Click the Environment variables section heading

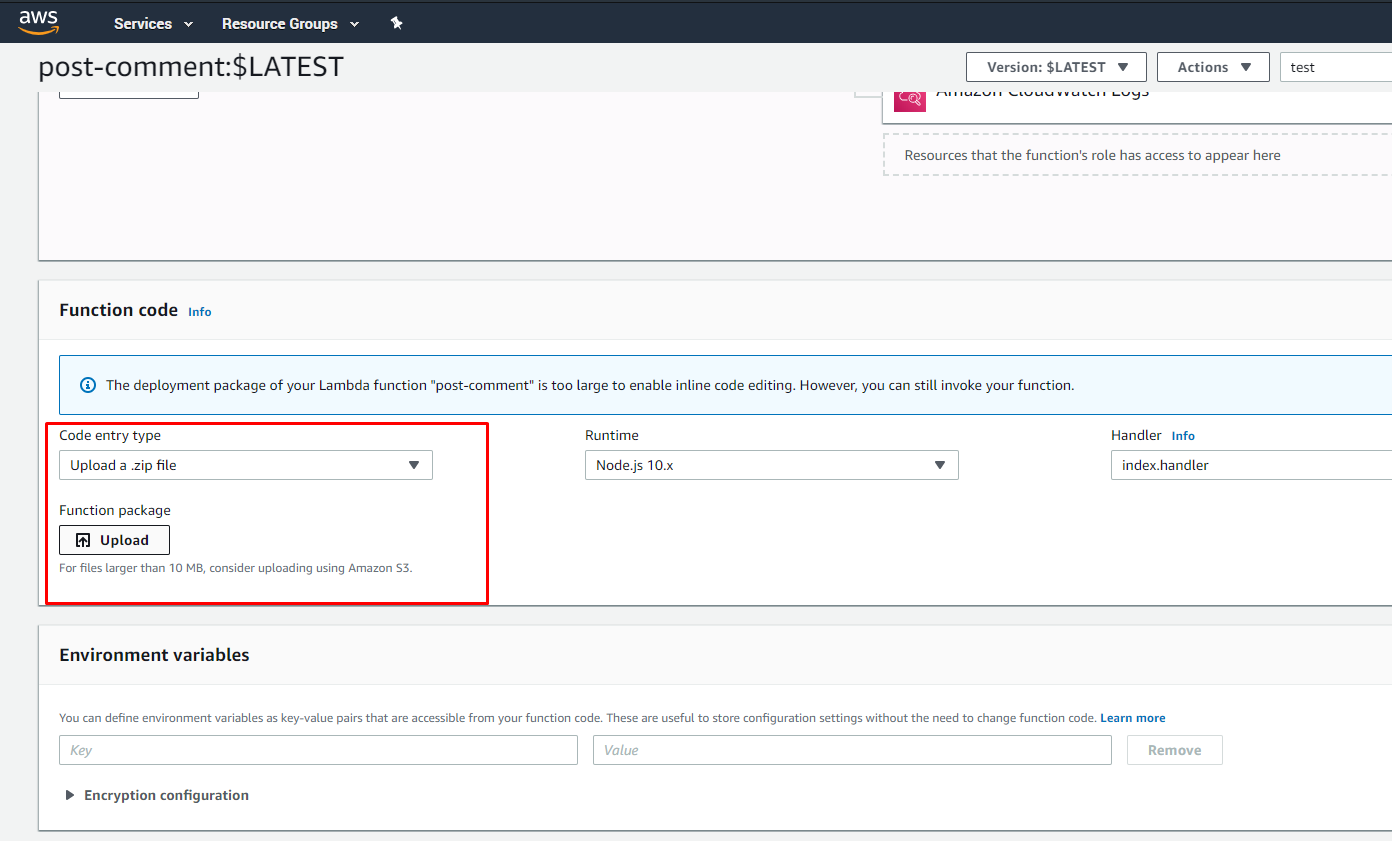(x=154, y=655)
